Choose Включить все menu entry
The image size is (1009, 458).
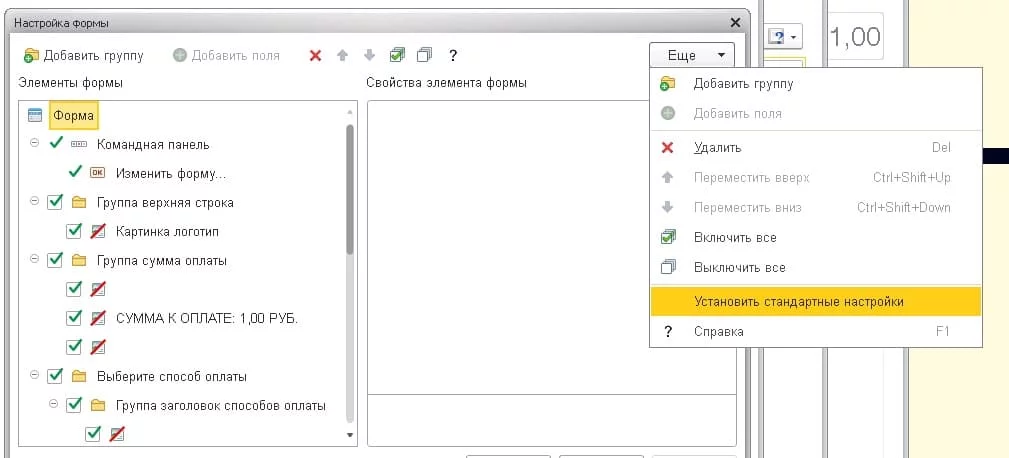[x=815, y=237]
